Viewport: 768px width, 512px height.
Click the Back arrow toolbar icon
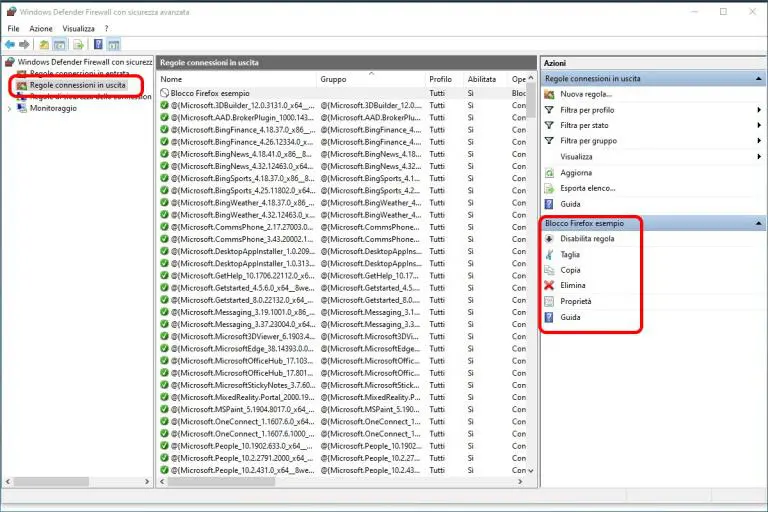[10, 45]
